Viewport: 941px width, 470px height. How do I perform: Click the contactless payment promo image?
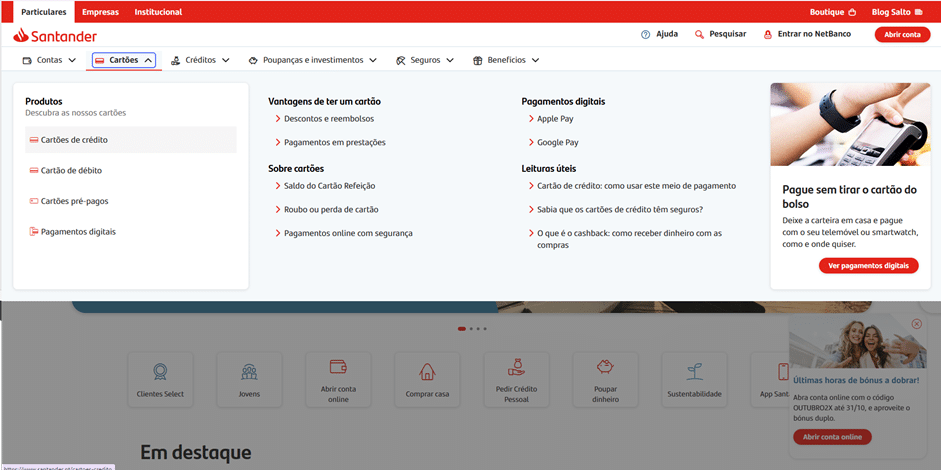[x=851, y=124]
